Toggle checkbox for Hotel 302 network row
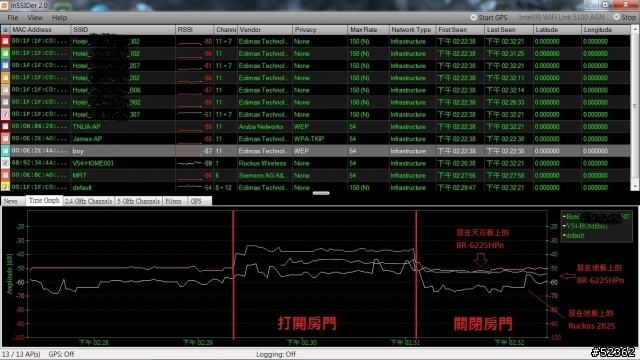Screen dimensions: 640x360 pyautogui.click(x=5, y=41)
